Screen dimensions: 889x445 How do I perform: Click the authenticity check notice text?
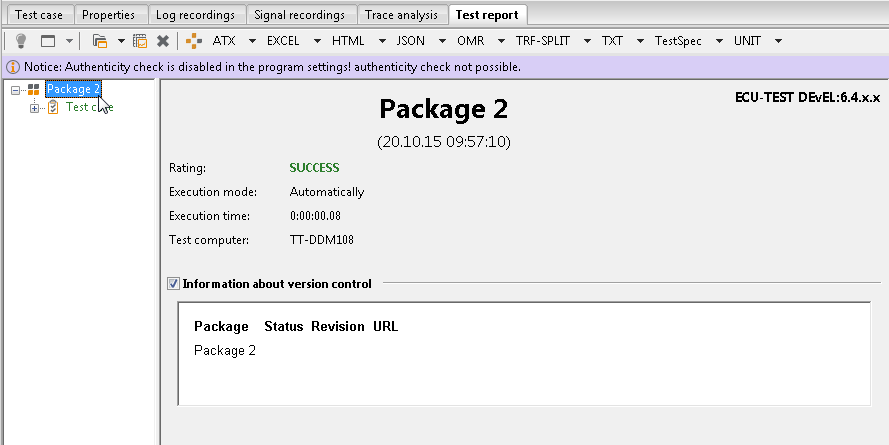tap(272, 67)
